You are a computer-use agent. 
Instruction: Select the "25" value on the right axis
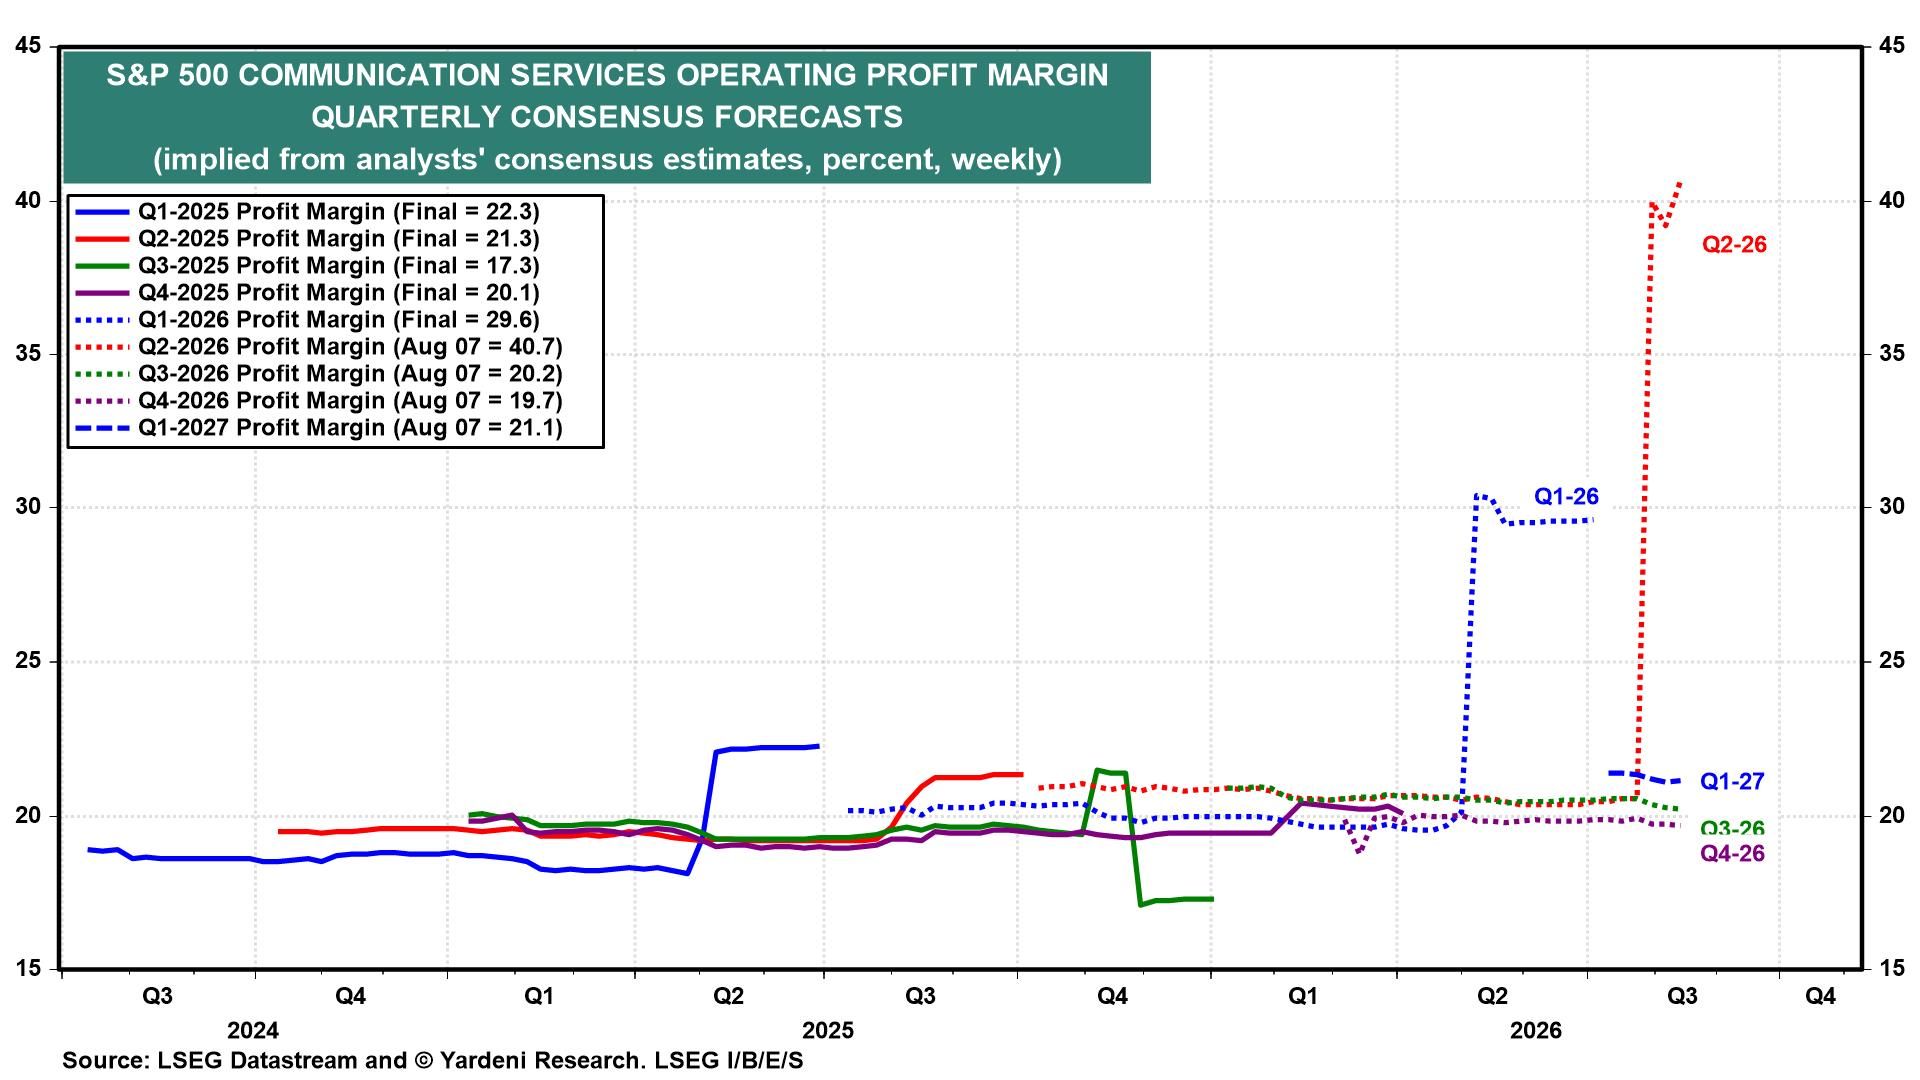point(1891,661)
